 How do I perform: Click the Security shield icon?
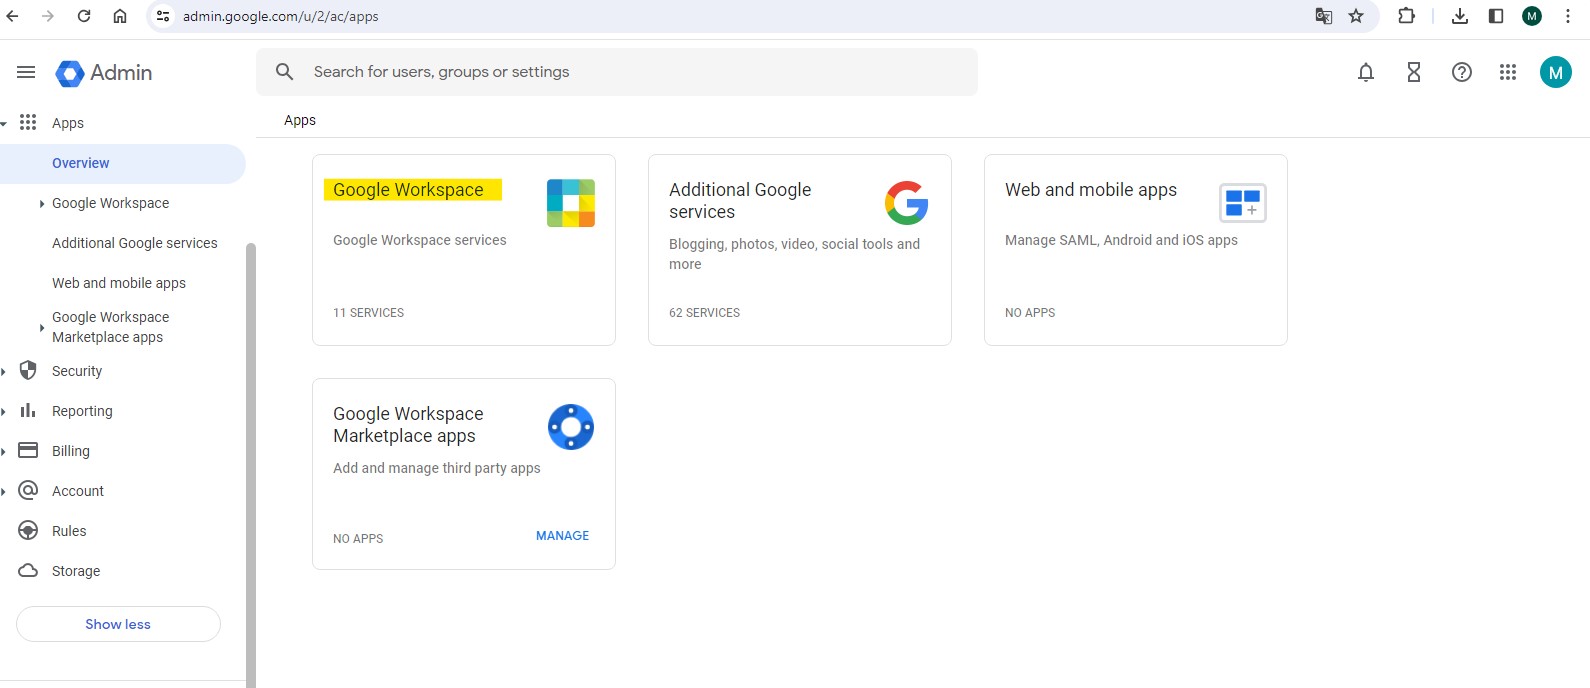point(28,370)
